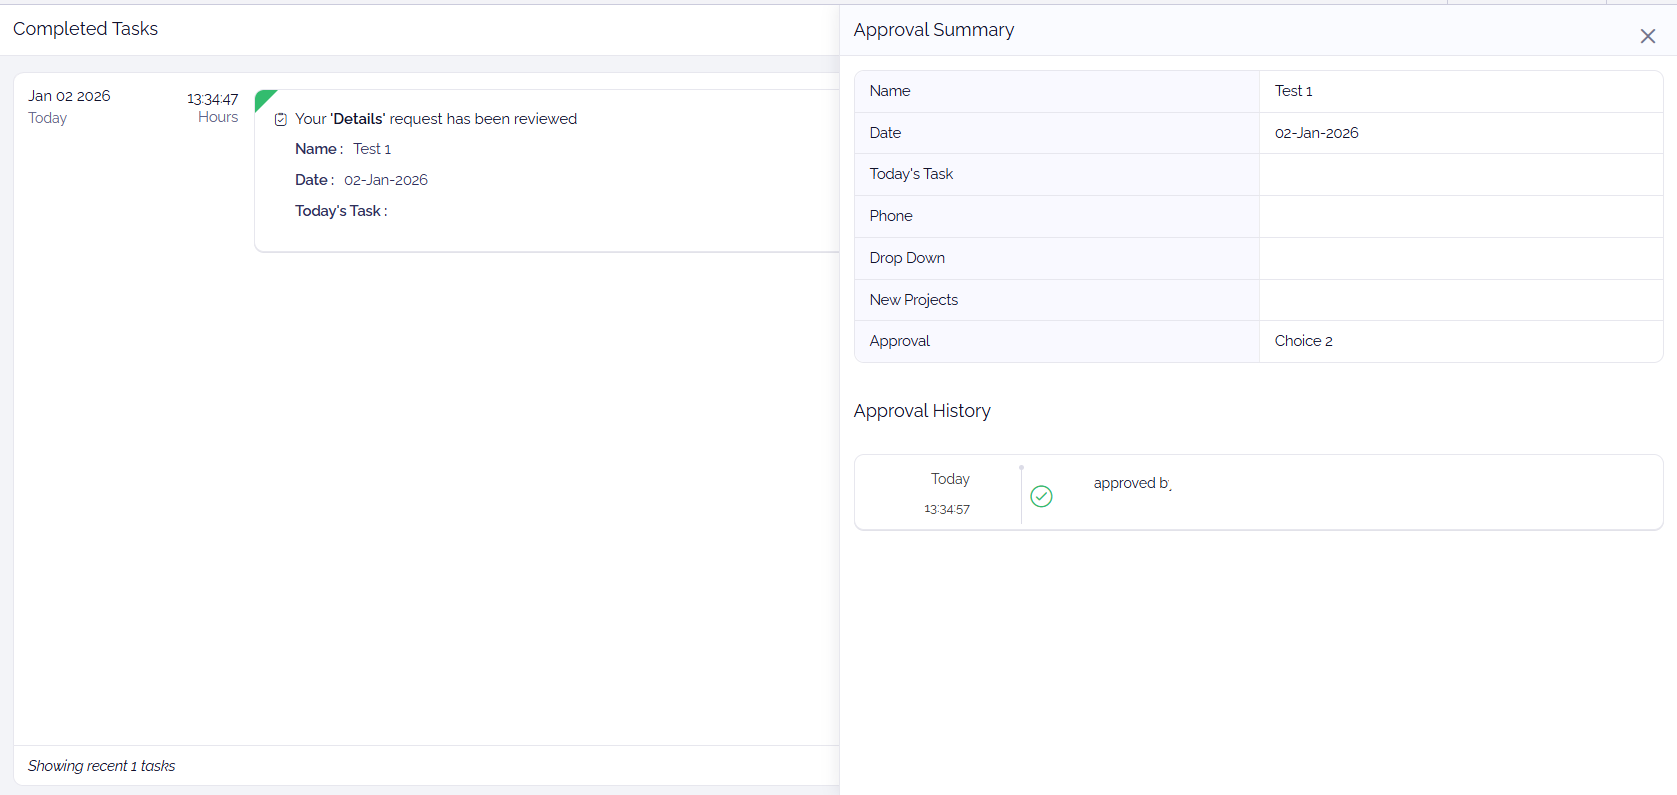Click the Approval Summary title

pyautogui.click(x=933, y=30)
